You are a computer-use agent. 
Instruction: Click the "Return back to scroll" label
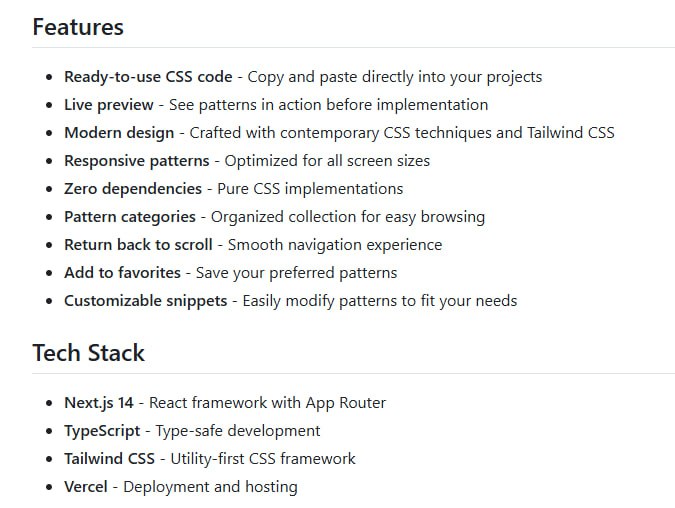pyautogui.click(x=138, y=245)
